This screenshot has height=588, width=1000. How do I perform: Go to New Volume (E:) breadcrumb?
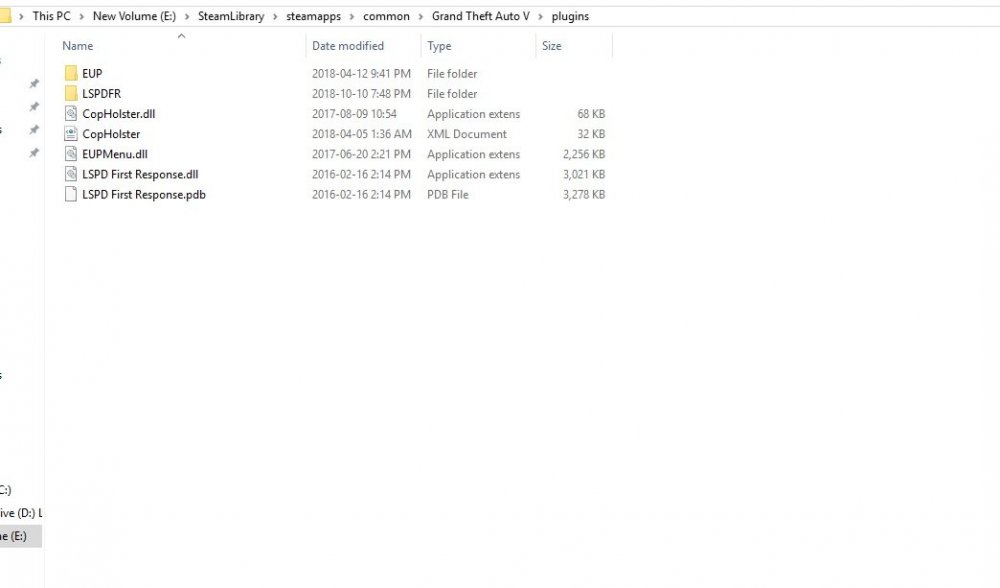point(135,16)
